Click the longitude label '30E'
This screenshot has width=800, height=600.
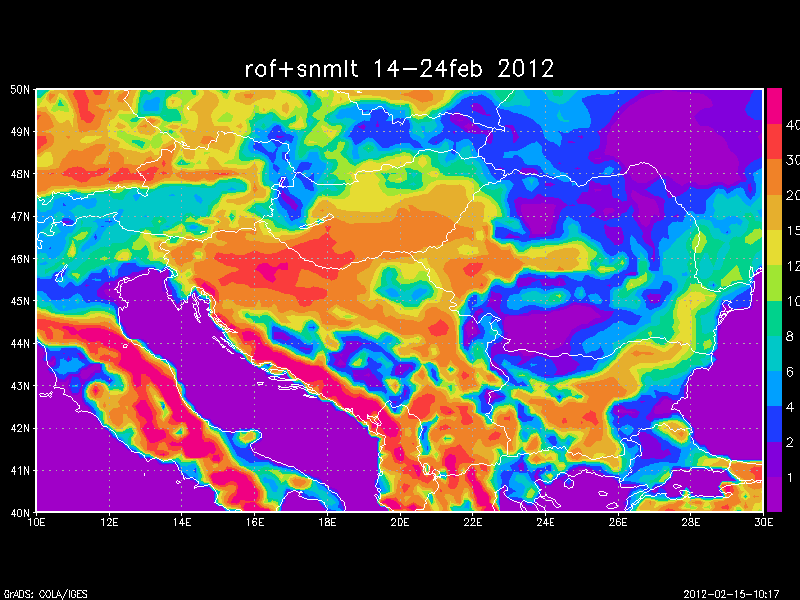pos(763,522)
